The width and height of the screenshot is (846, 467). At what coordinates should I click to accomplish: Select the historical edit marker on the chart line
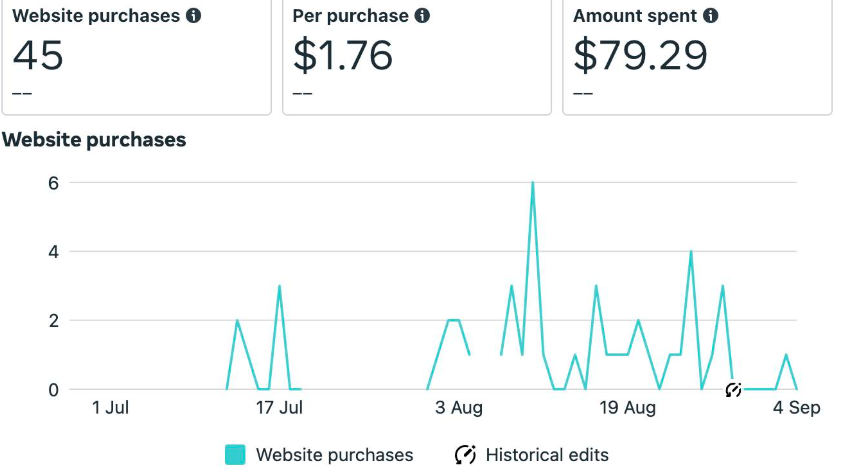coord(733,389)
